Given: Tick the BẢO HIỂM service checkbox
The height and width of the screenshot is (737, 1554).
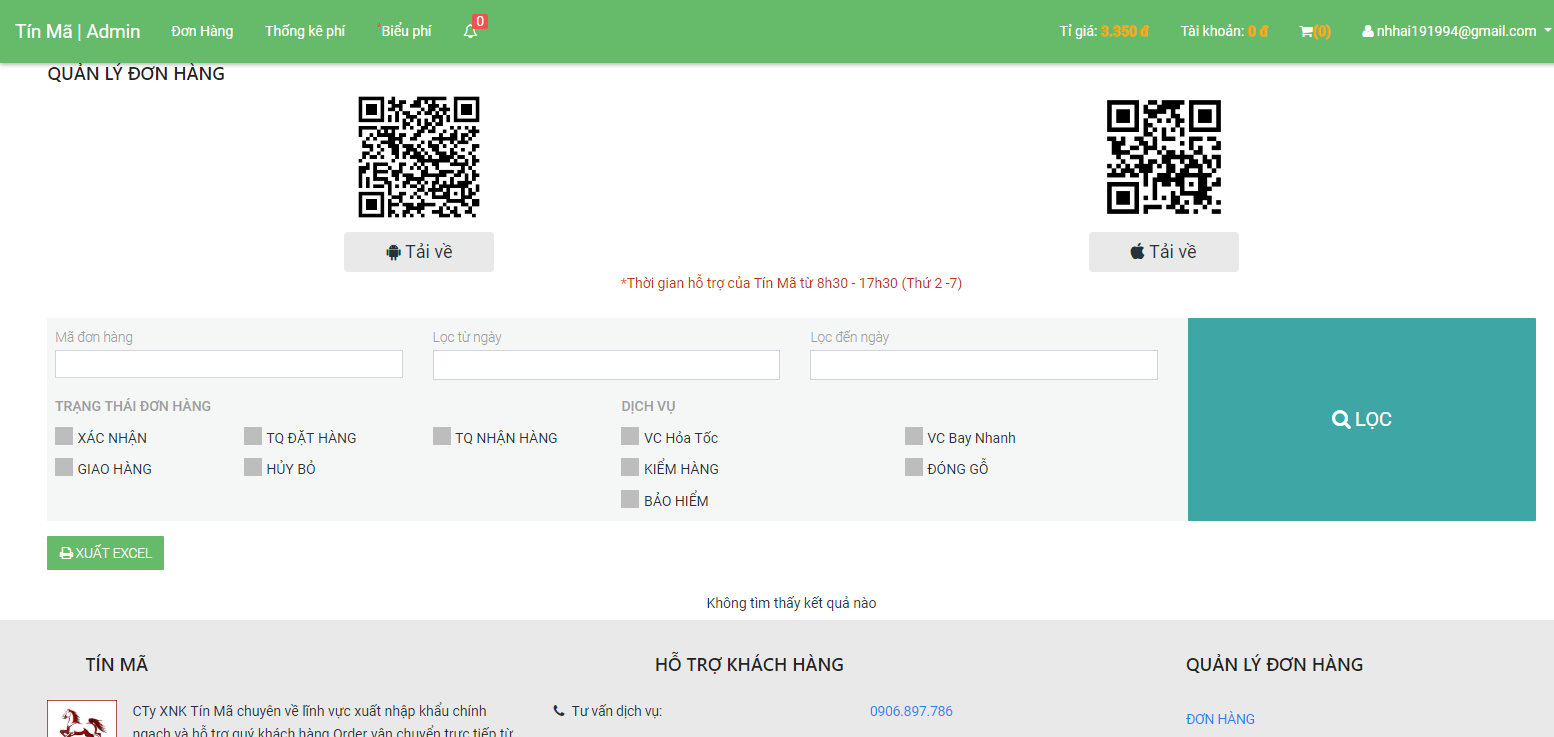Looking at the screenshot, I should (630, 499).
